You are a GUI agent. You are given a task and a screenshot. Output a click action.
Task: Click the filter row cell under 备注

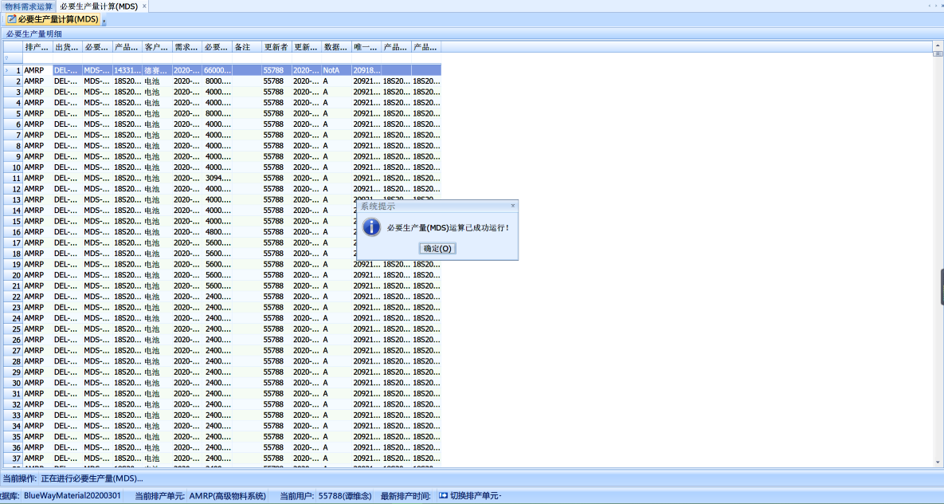[246, 59]
